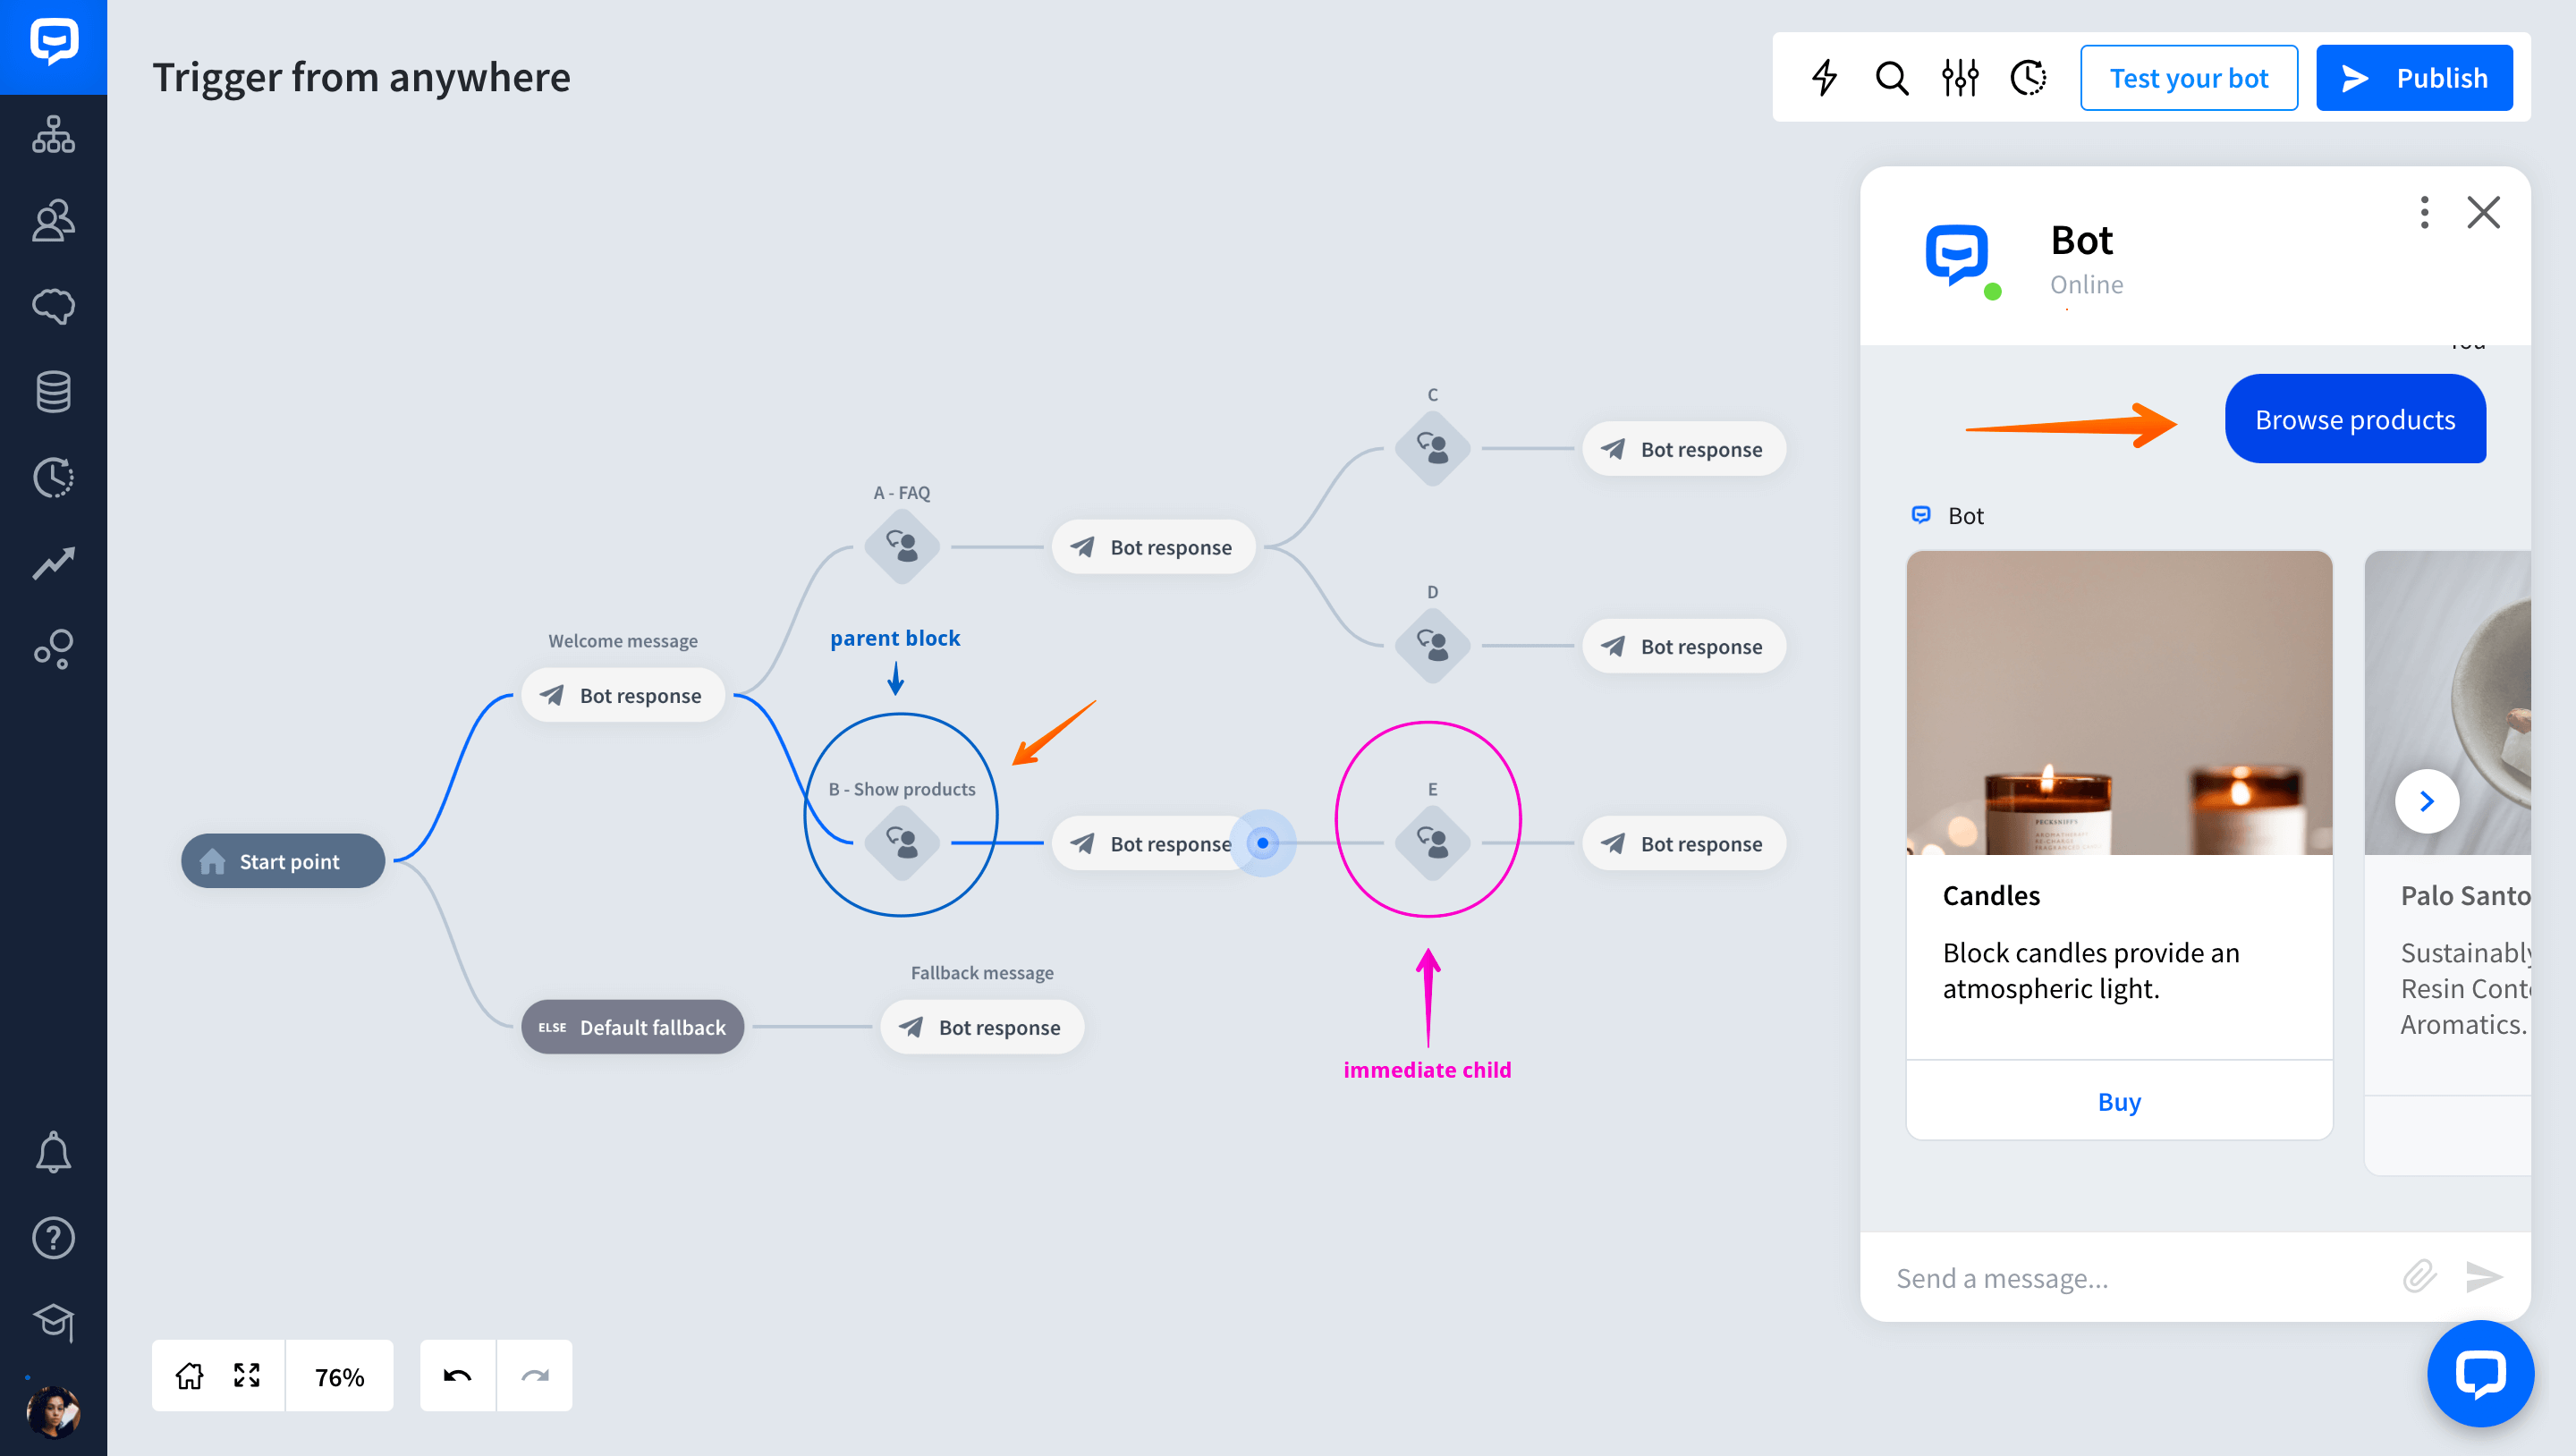The height and width of the screenshot is (1456, 2576).
Task: Redo the canvas action
Action: pyautogui.click(x=535, y=1376)
